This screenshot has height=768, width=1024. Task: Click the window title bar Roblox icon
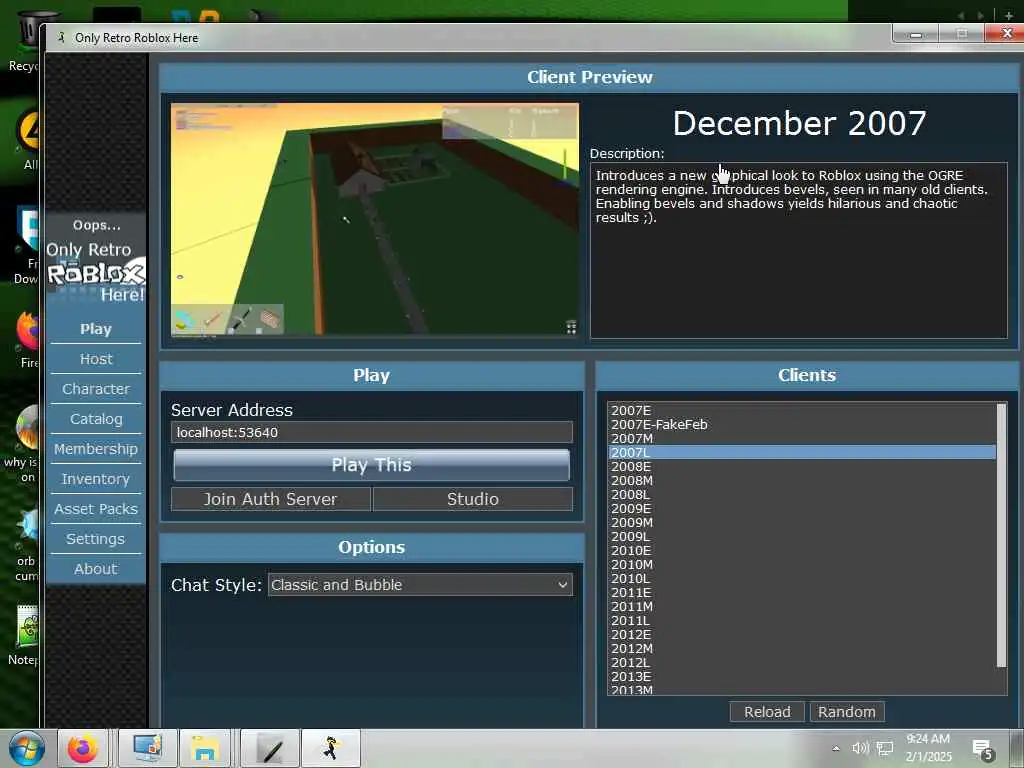[61, 38]
